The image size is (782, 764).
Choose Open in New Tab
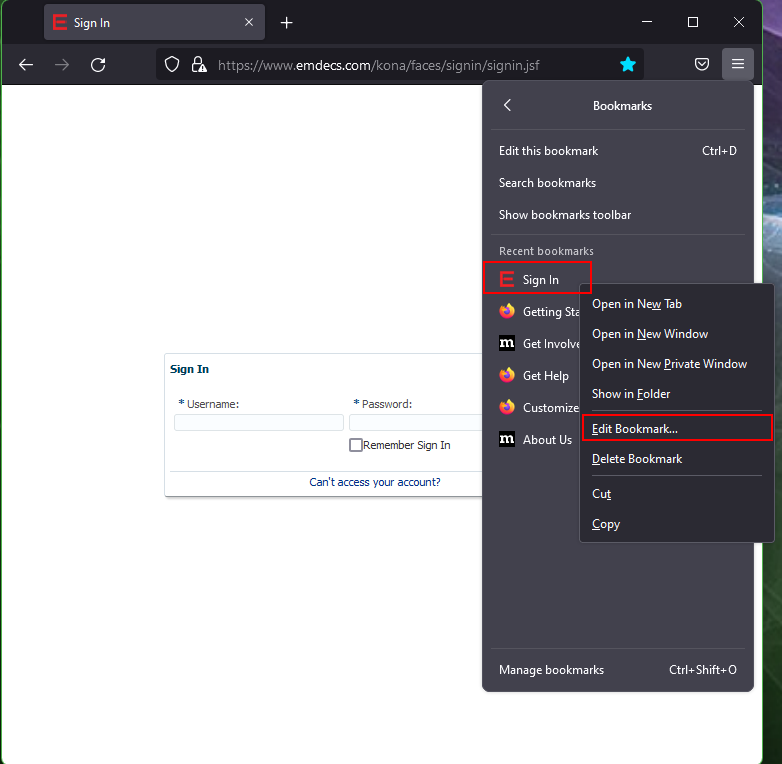[676, 304]
